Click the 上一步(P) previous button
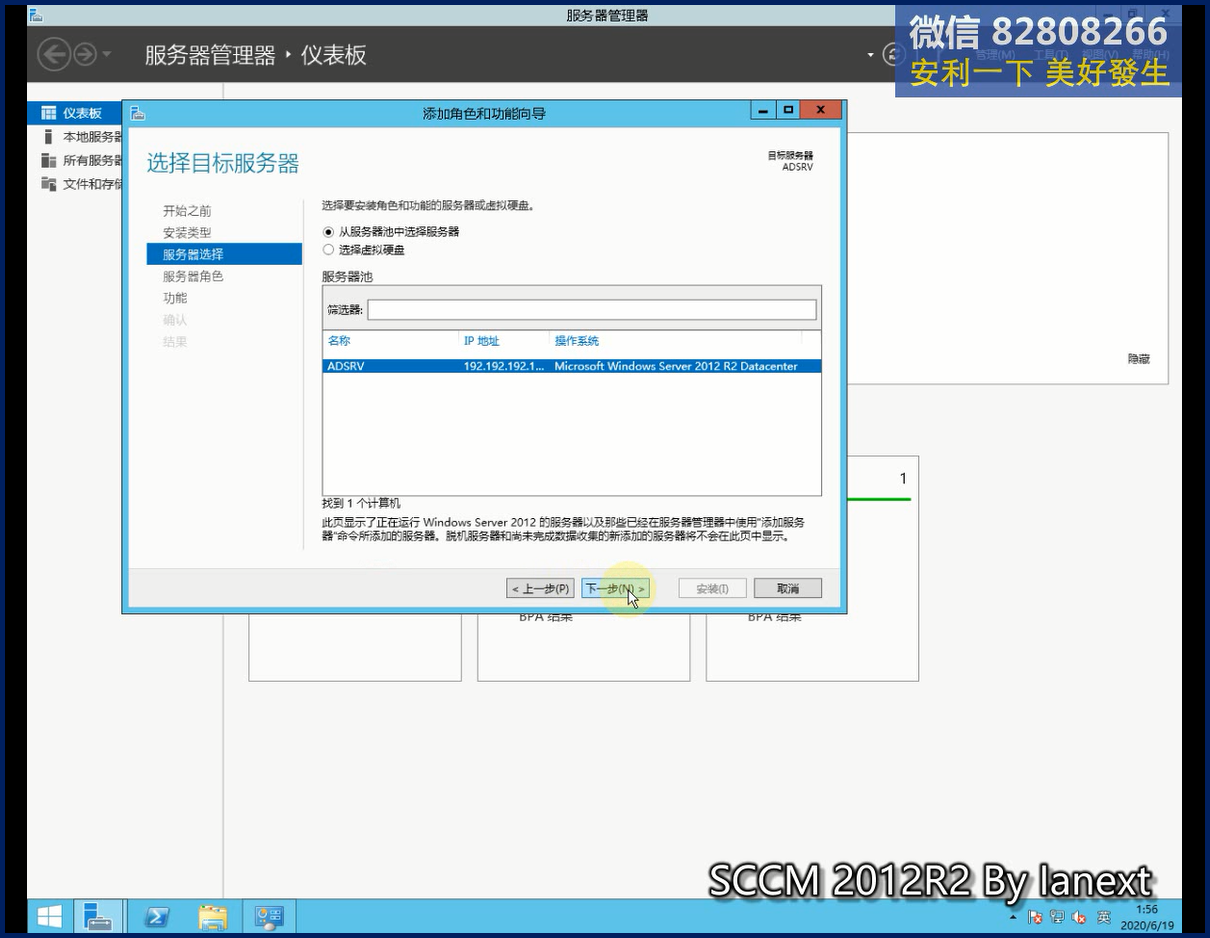The width and height of the screenshot is (1210, 938). (541, 588)
